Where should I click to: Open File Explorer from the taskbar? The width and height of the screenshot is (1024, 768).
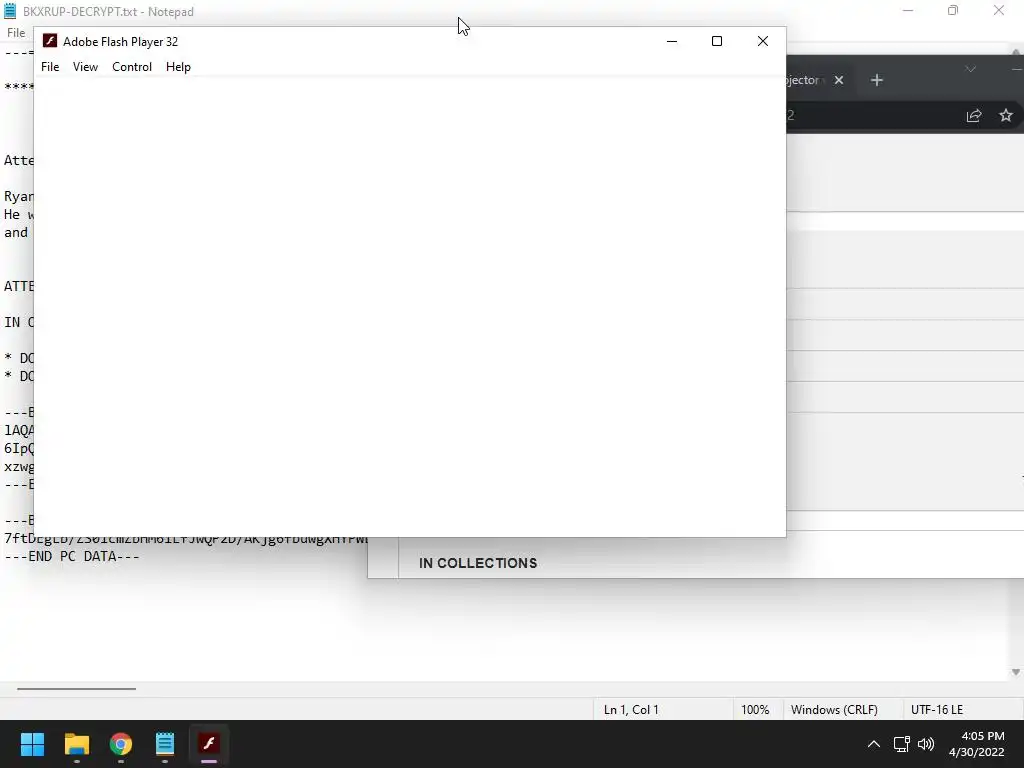(76, 744)
